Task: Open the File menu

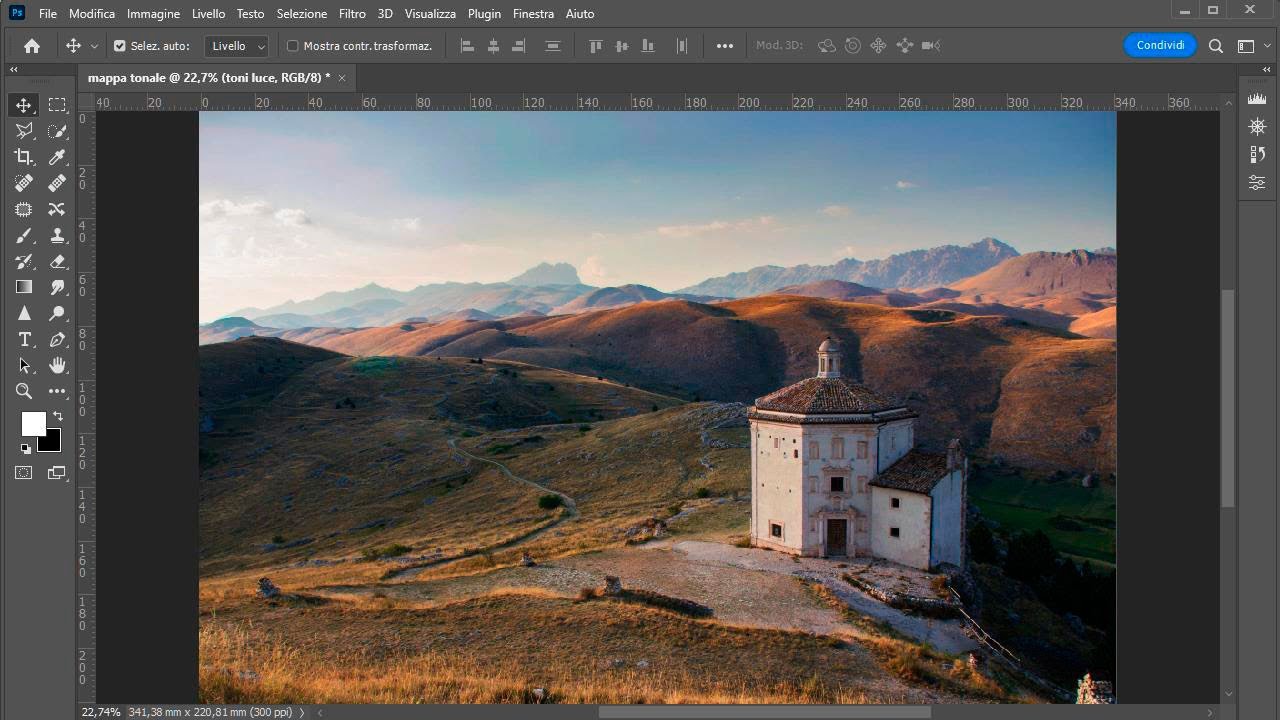Action: point(48,14)
